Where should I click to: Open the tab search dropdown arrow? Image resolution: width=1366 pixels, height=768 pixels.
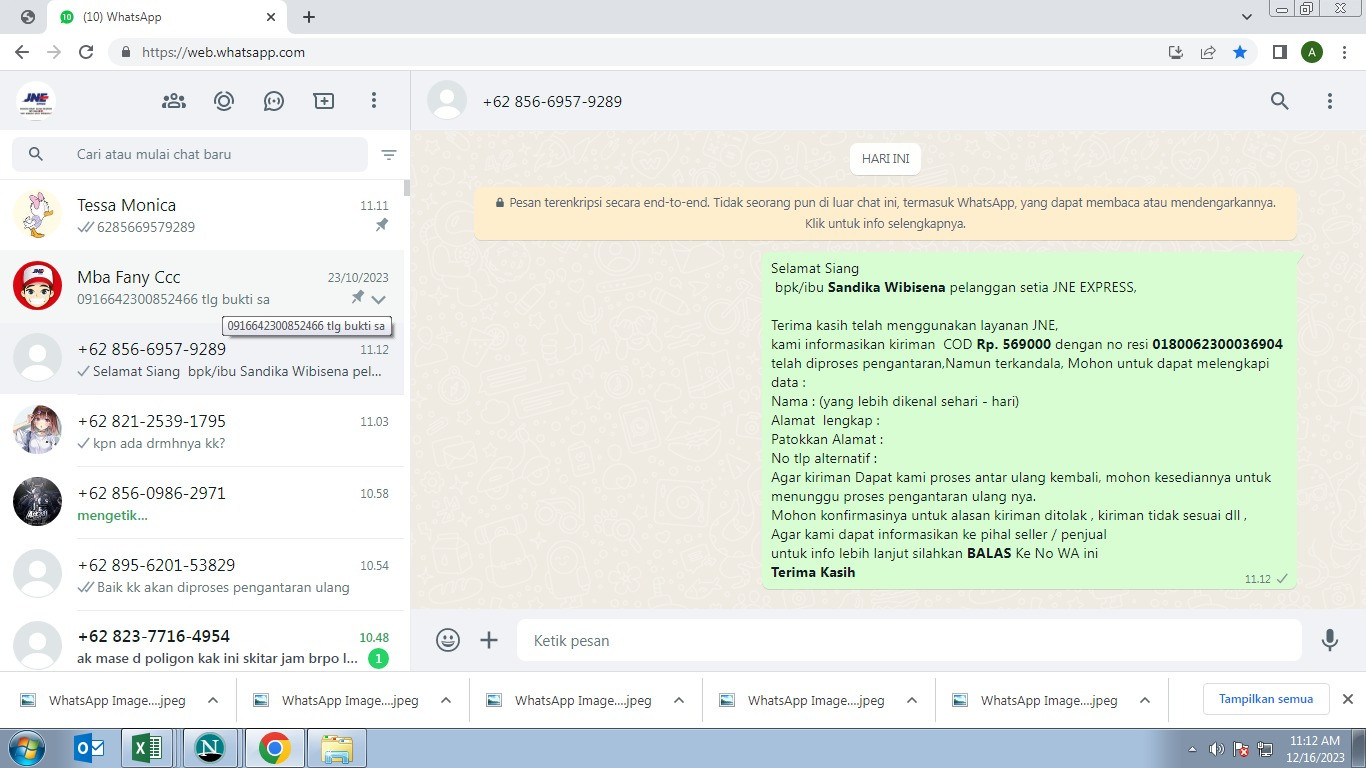tap(1247, 17)
